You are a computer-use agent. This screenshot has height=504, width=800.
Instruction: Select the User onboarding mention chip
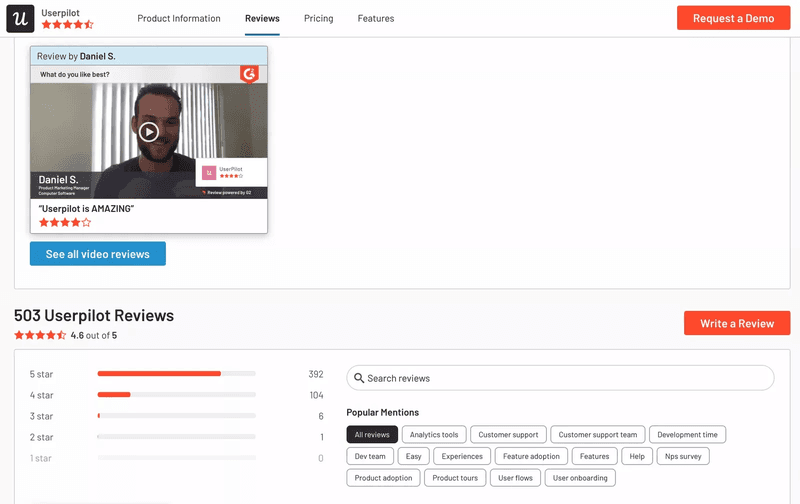tap(580, 478)
